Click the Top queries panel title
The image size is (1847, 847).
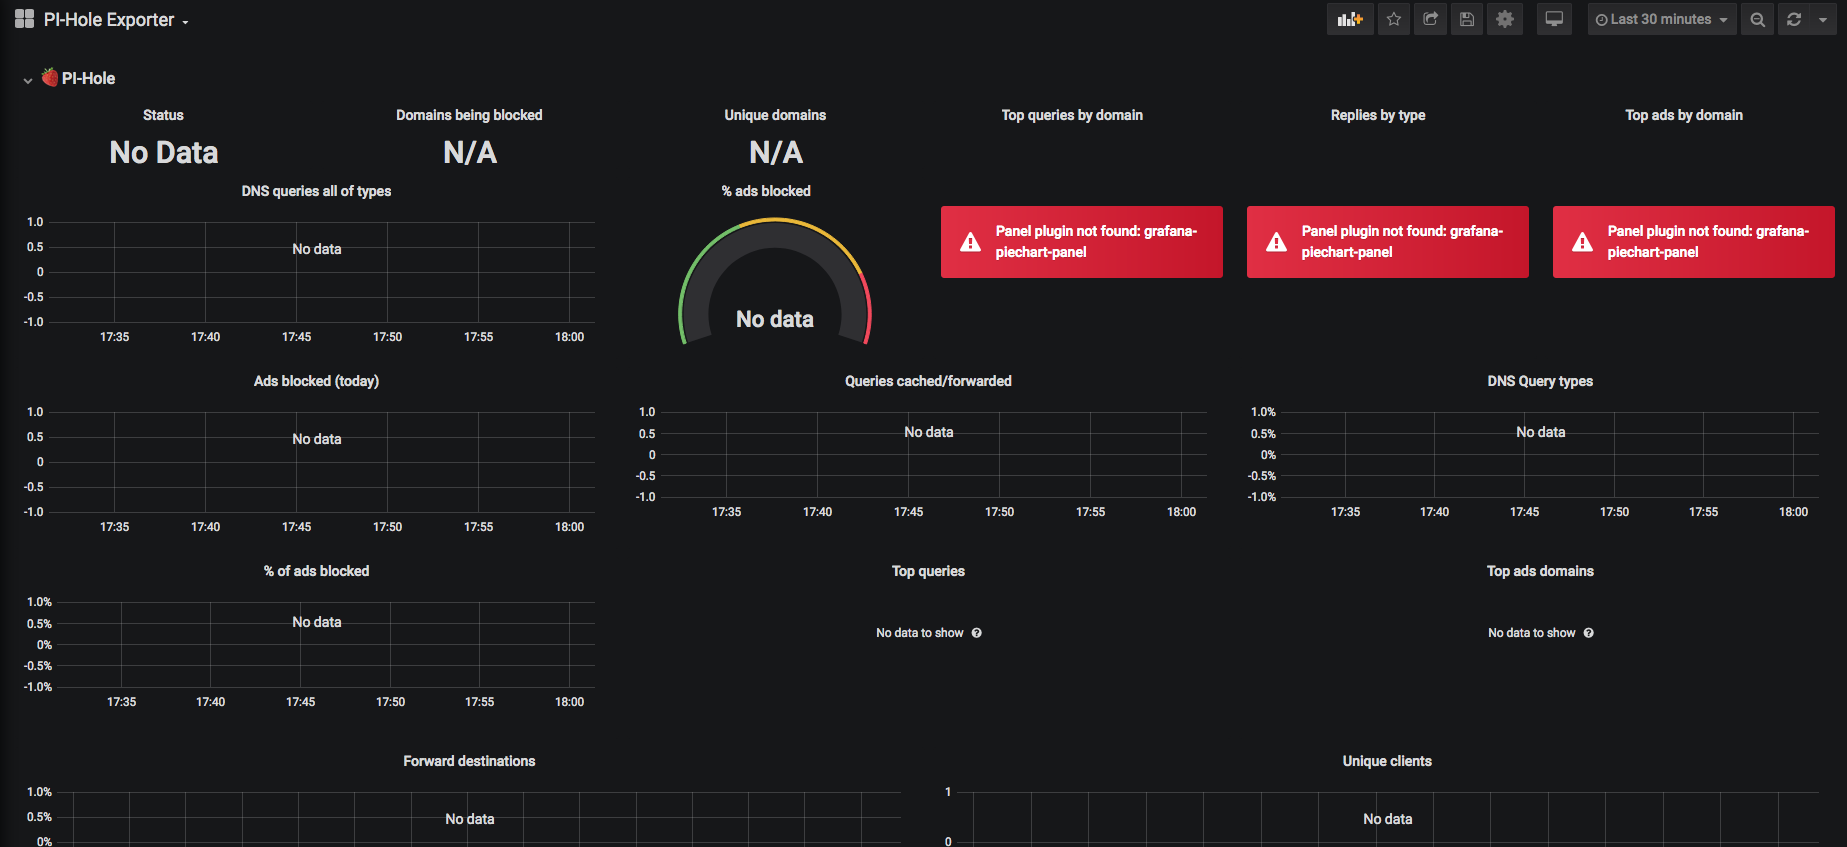[x=928, y=571]
